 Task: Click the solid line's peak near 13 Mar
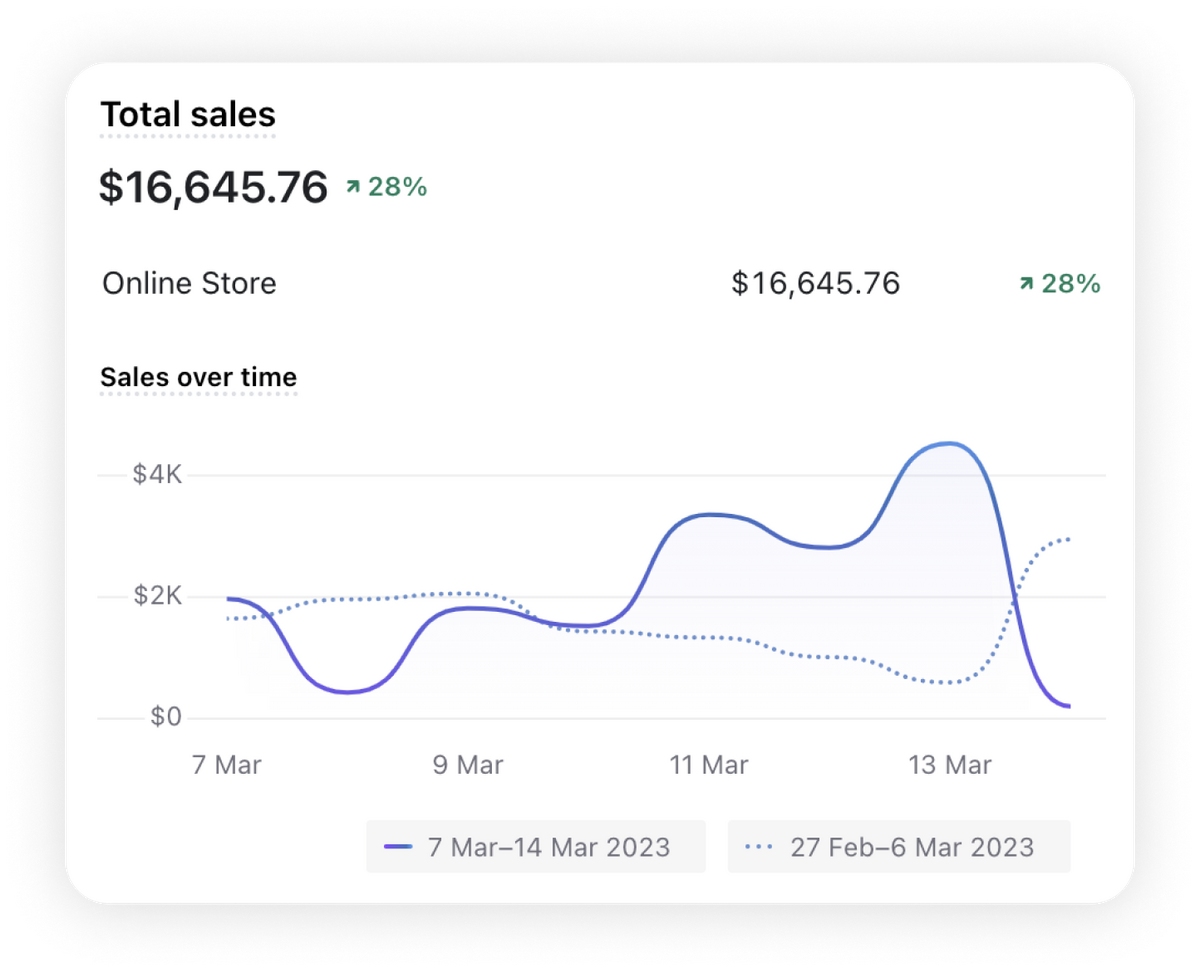tap(946, 444)
